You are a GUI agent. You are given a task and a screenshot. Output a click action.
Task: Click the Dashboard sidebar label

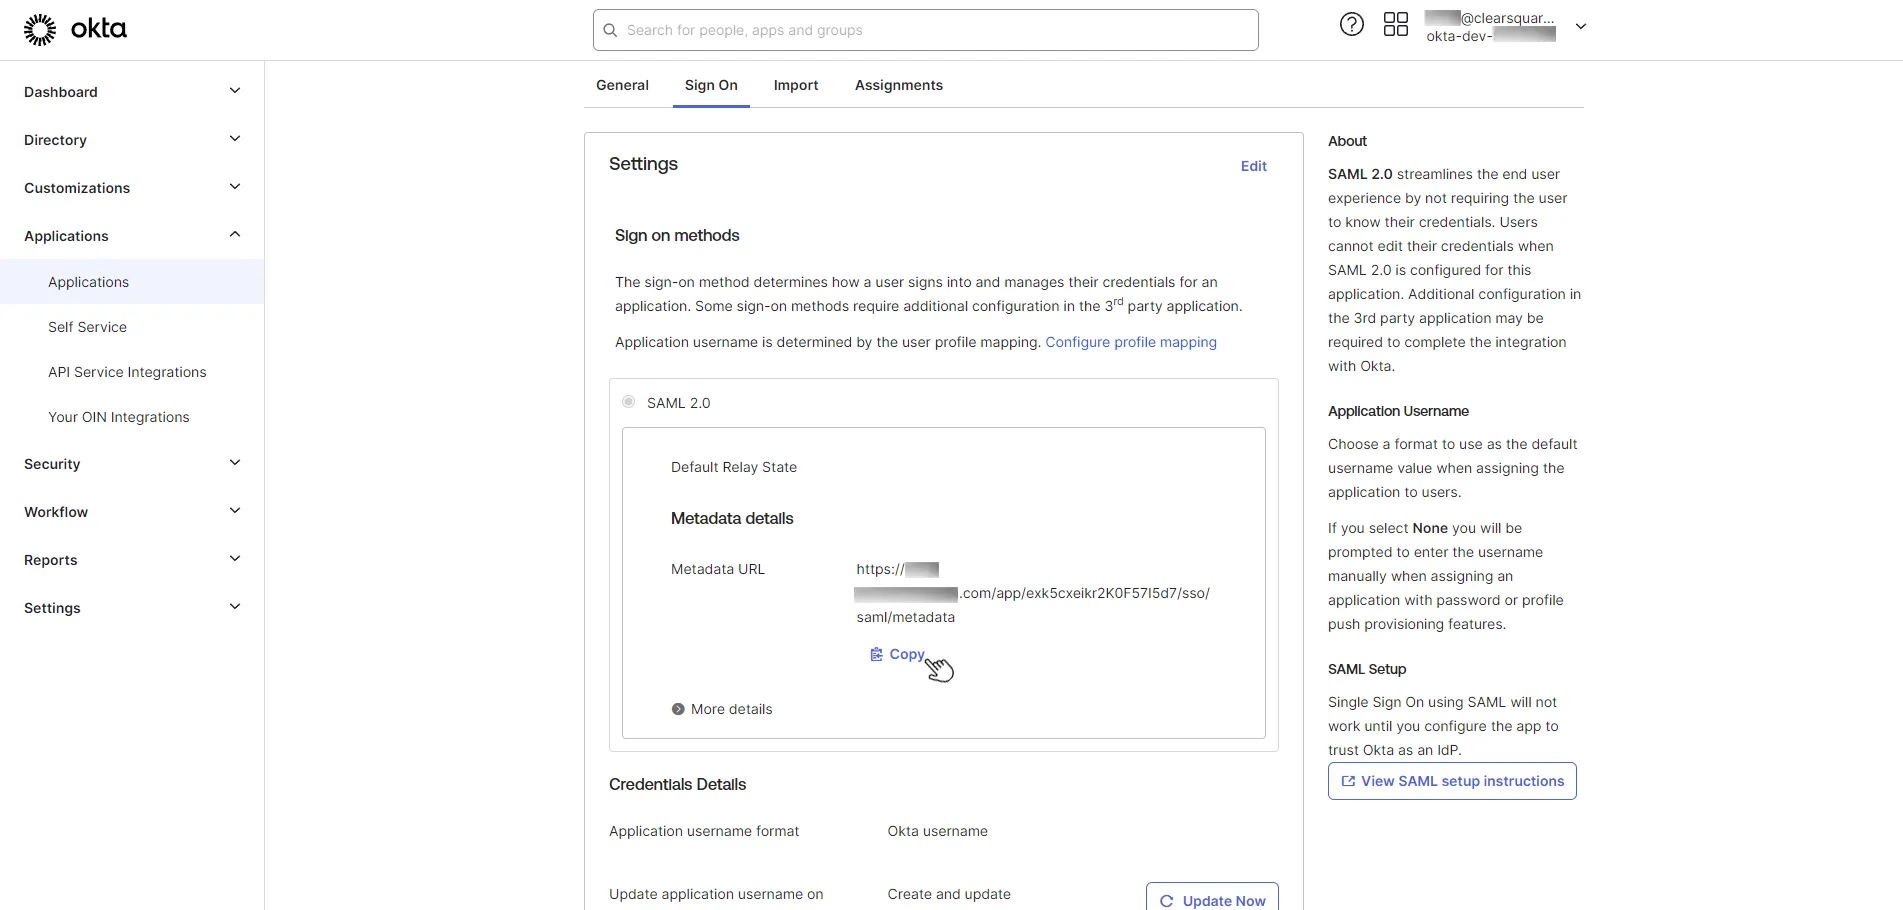(61, 92)
